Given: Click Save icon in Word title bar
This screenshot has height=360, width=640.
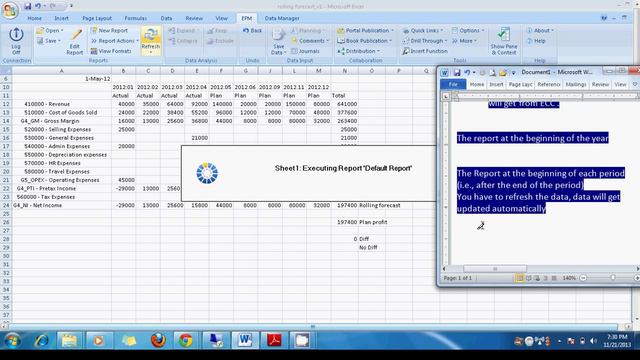Looking at the screenshot, I should (x=457, y=73).
